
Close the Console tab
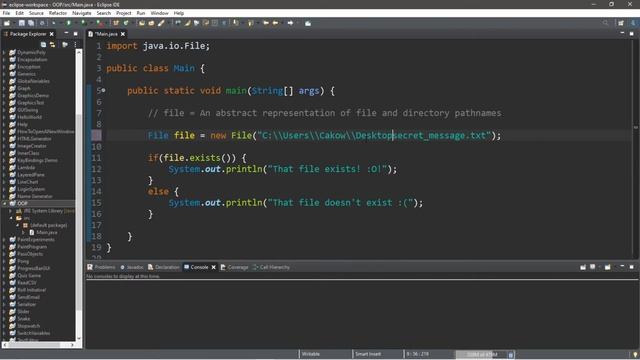(213, 267)
